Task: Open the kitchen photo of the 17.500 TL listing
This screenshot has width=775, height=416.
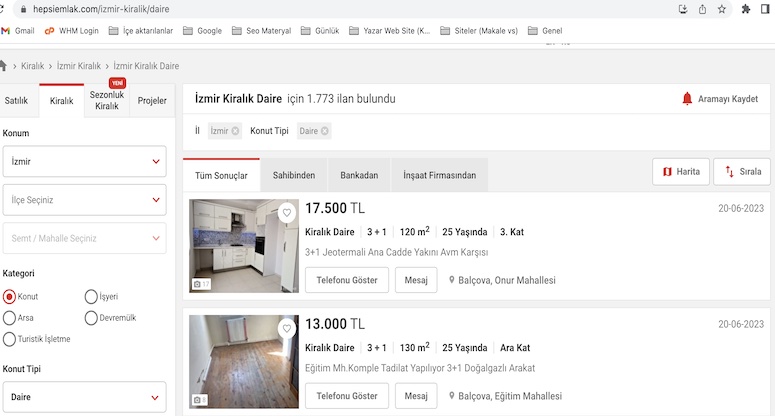Action: 244,246
